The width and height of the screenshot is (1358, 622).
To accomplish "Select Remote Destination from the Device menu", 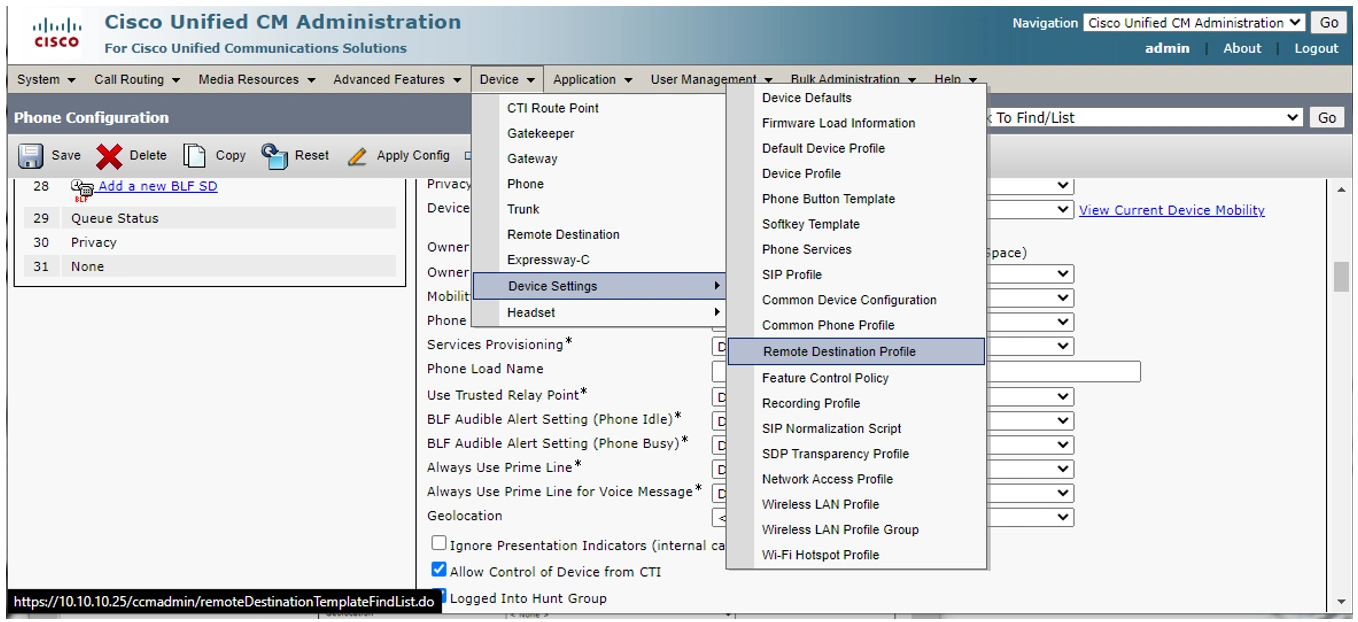I will [x=563, y=234].
